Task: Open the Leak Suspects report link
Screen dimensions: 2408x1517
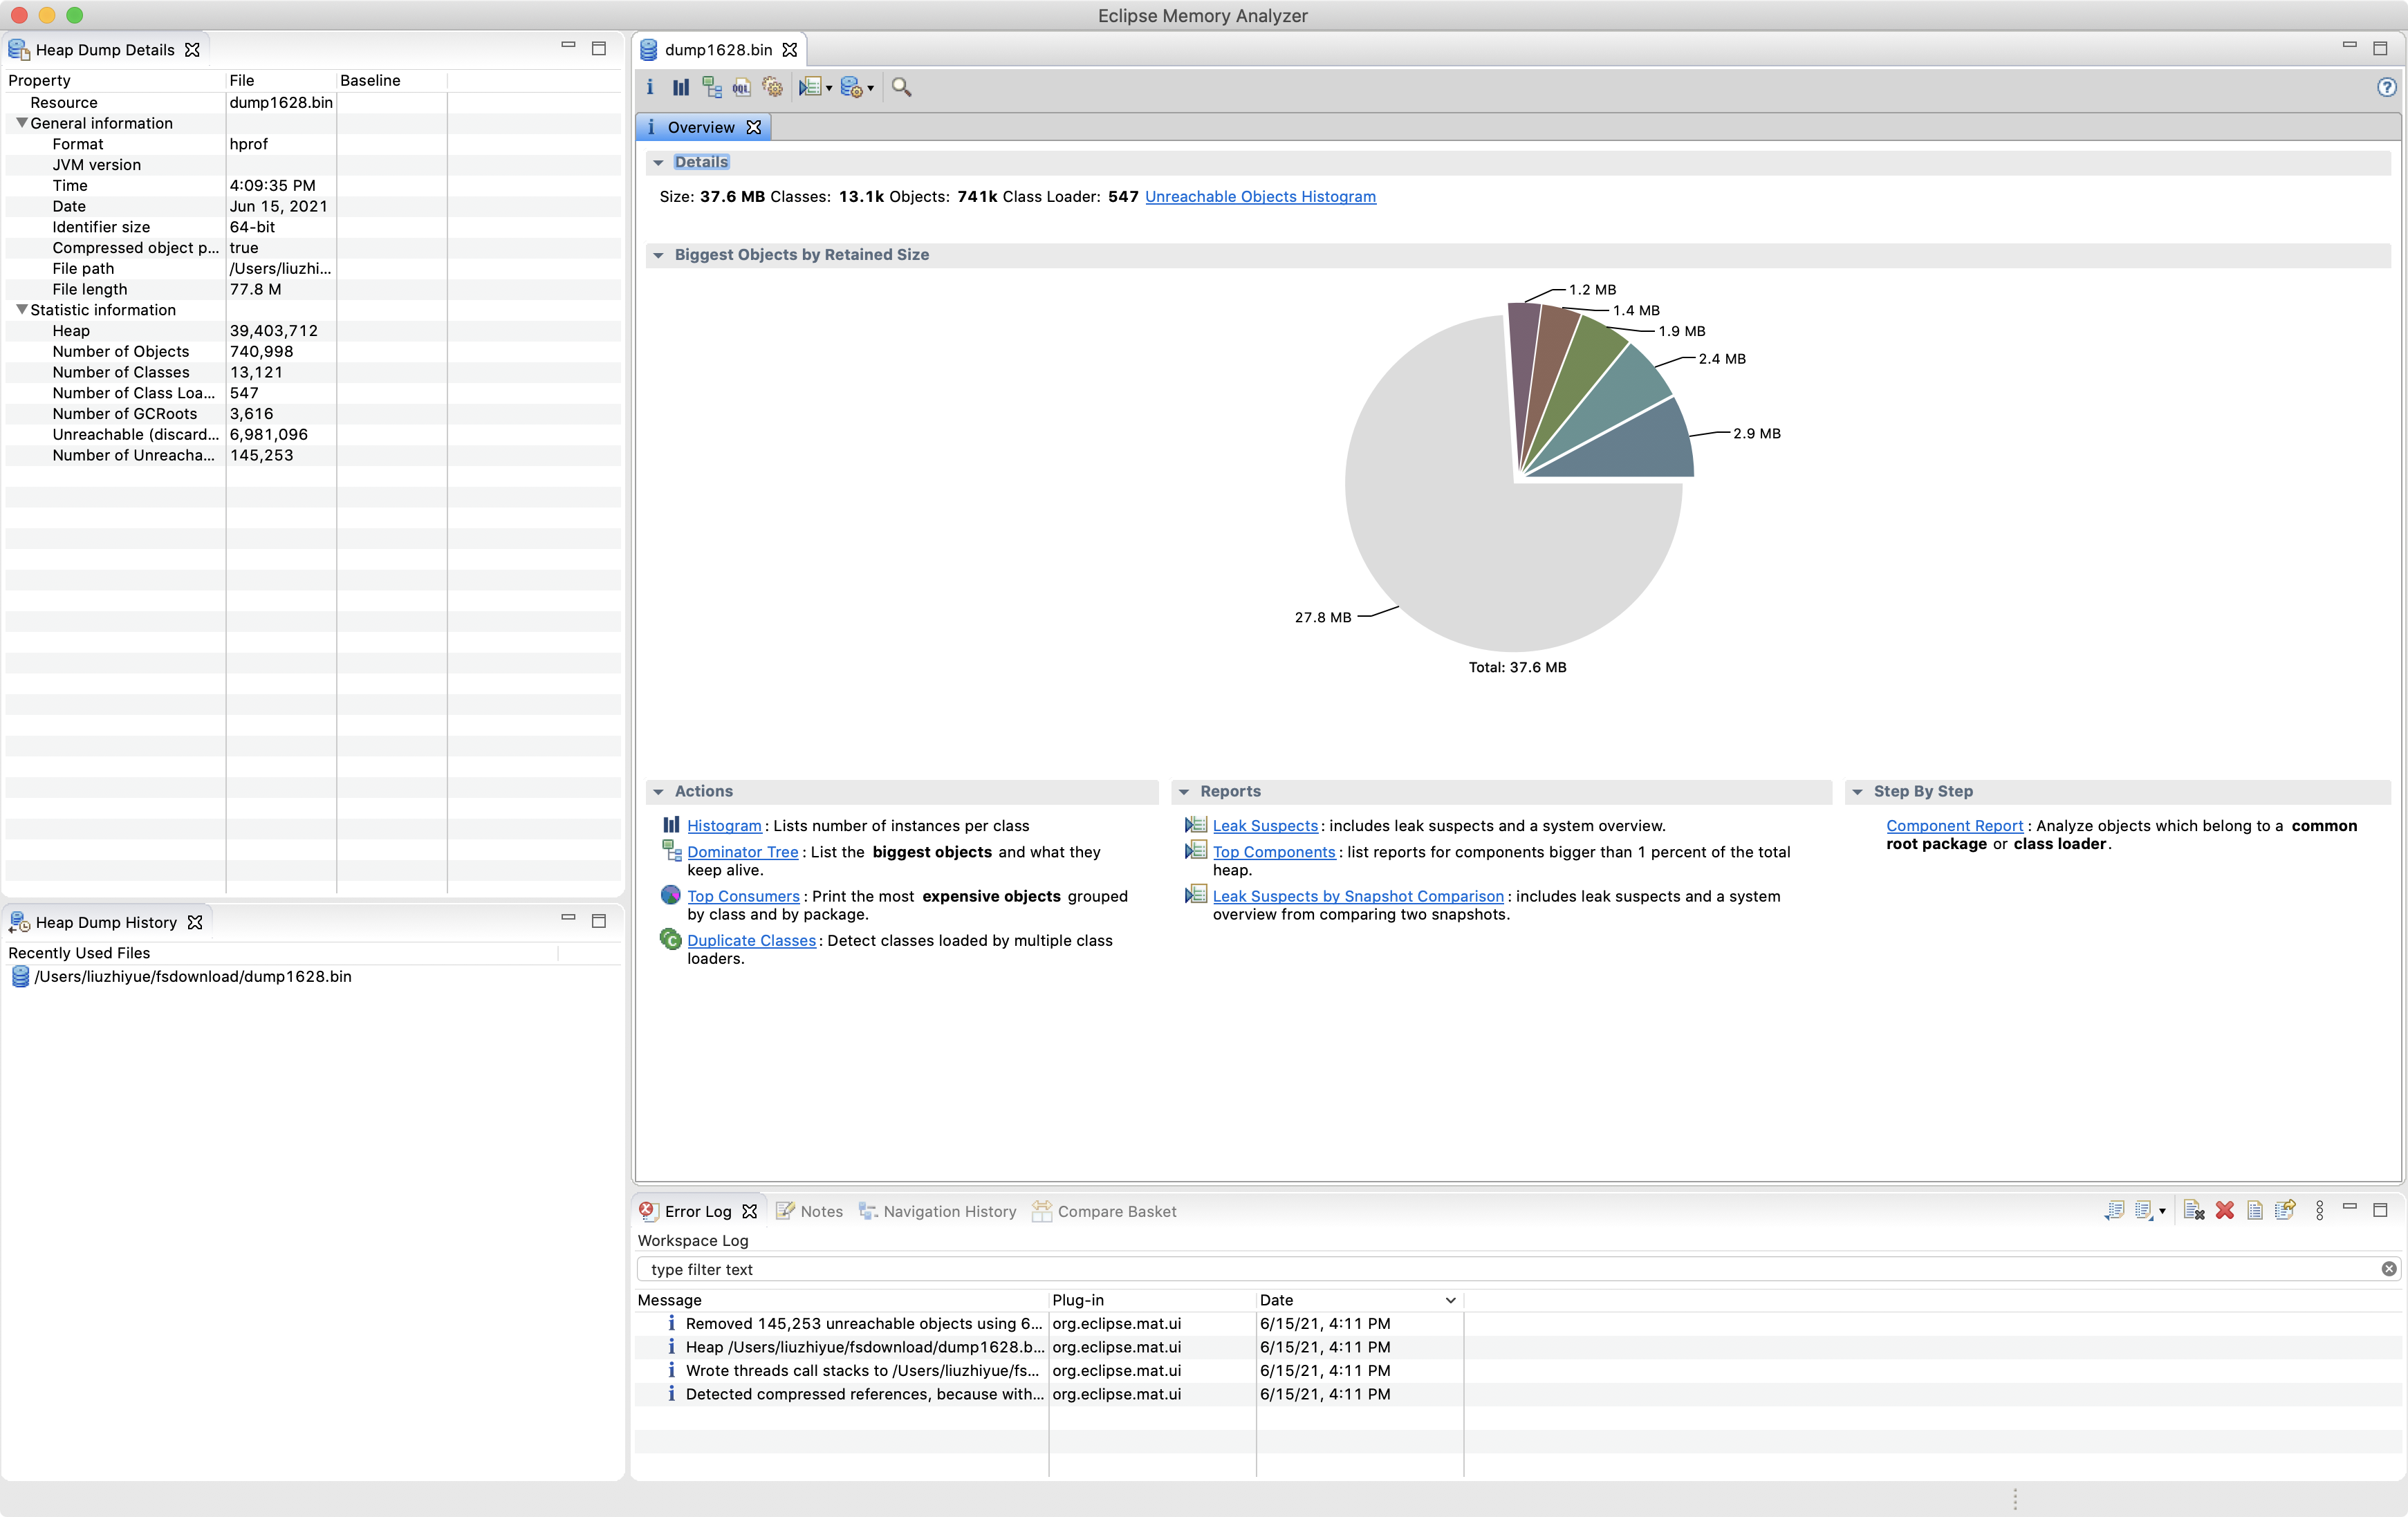Action: [1265, 826]
